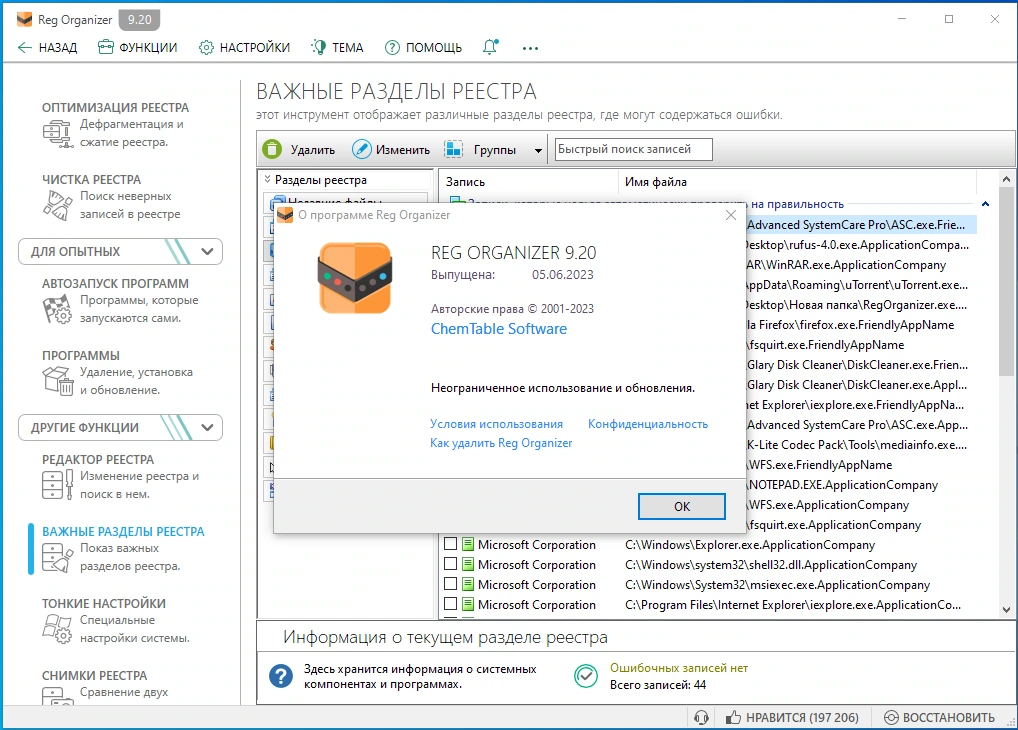This screenshot has height=730, width=1018.
Task: Open the Автозапуск программ section
Action: coord(116,284)
